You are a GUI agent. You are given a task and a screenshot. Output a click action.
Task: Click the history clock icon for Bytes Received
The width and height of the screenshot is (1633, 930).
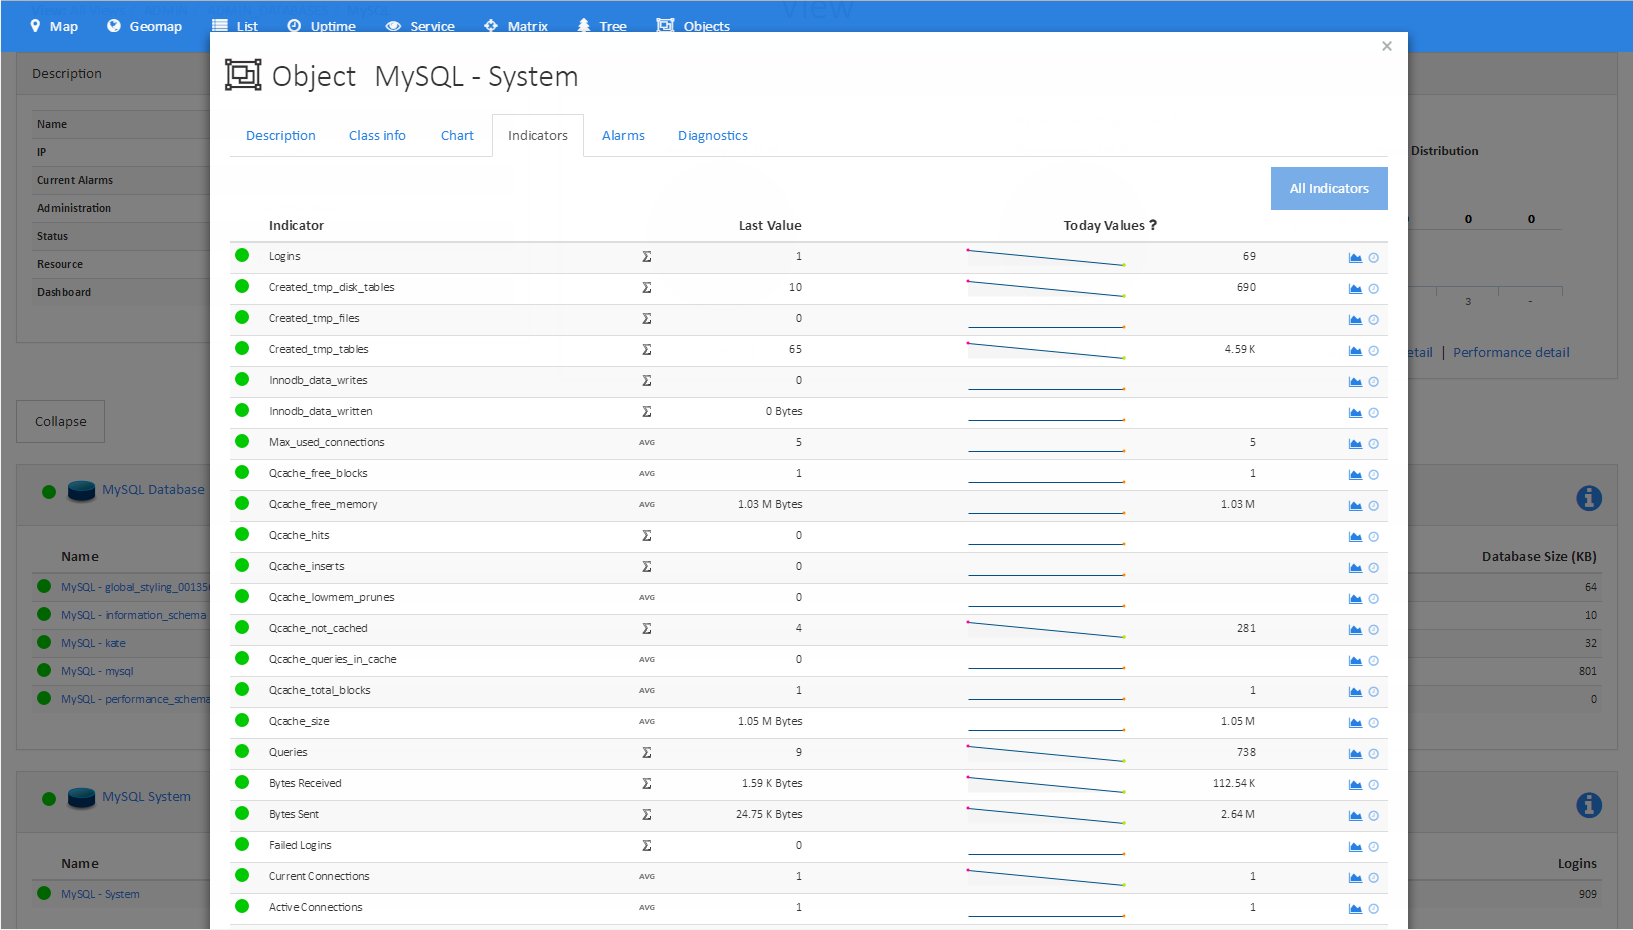pyautogui.click(x=1373, y=784)
